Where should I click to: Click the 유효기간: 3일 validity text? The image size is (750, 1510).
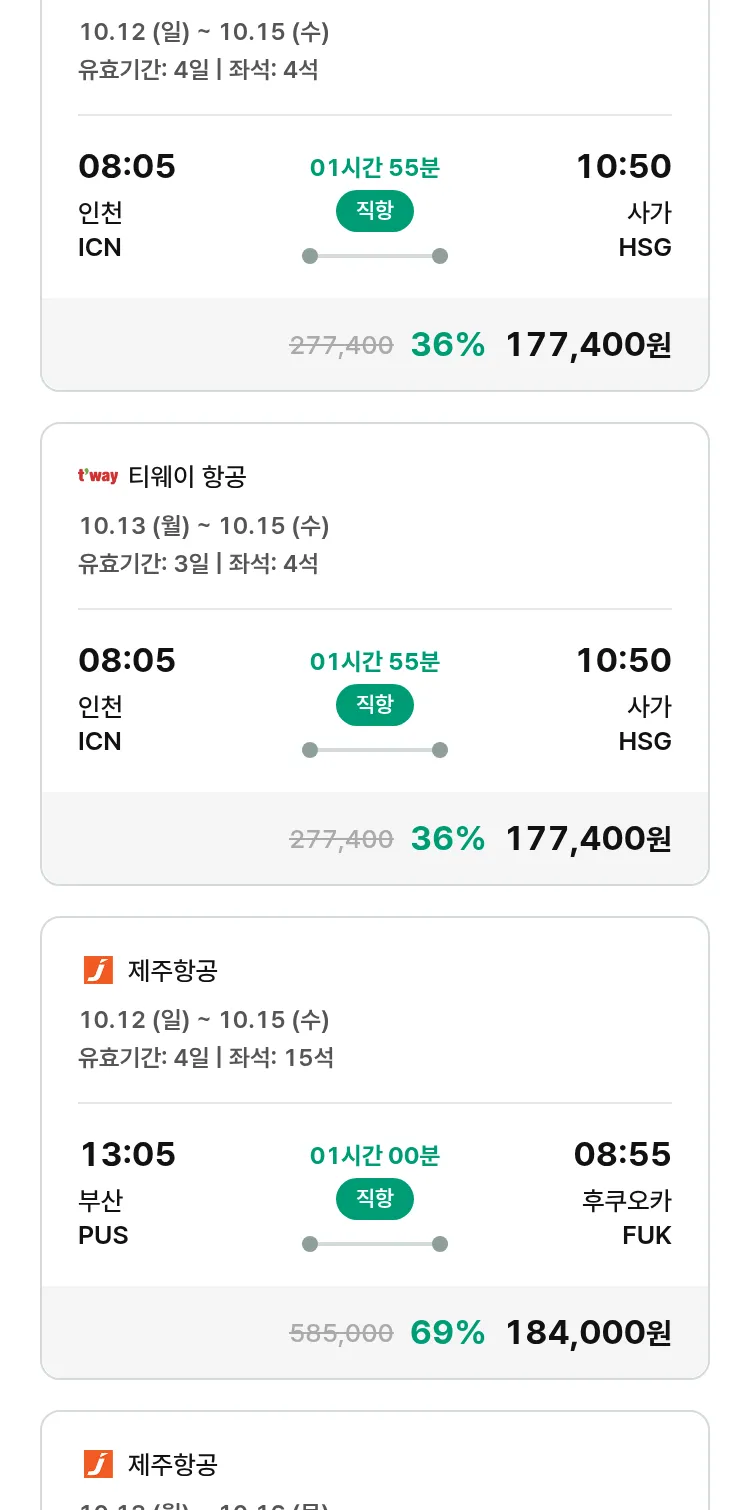144,563
